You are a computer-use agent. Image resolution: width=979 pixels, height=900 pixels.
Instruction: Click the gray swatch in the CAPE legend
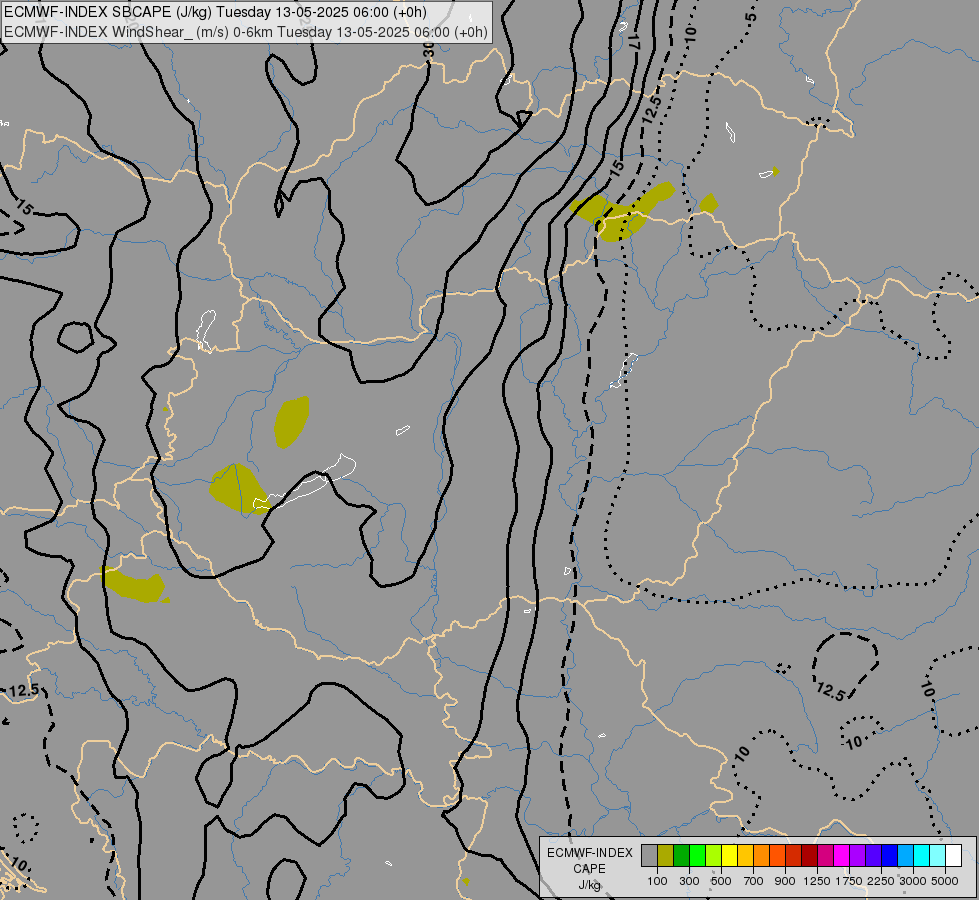pos(649,855)
